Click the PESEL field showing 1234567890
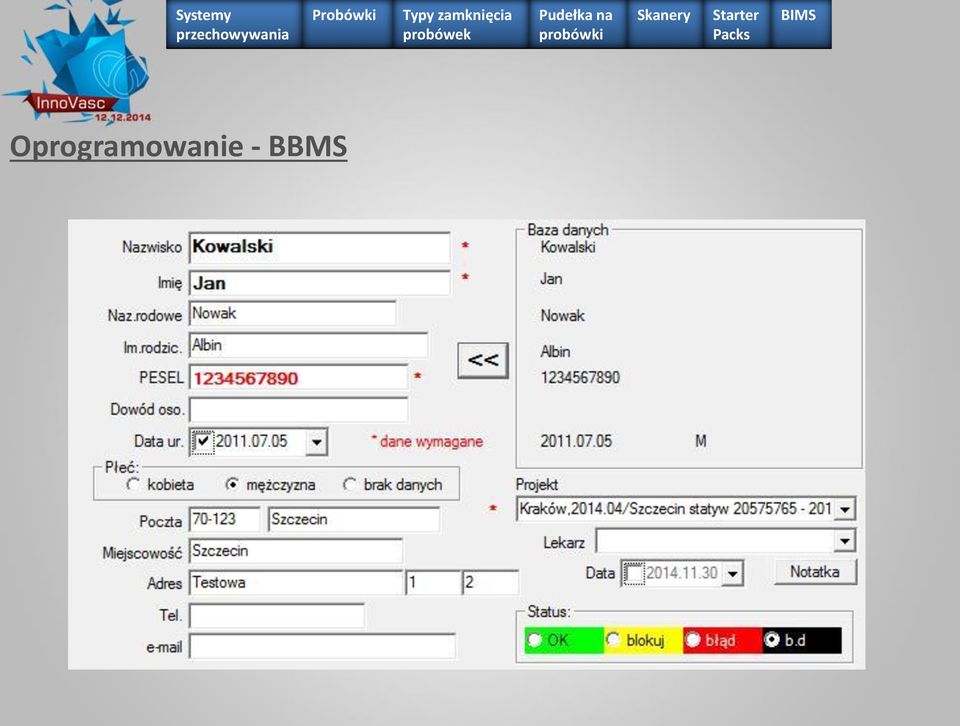The height and width of the screenshot is (726, 960). click(299, 377)
